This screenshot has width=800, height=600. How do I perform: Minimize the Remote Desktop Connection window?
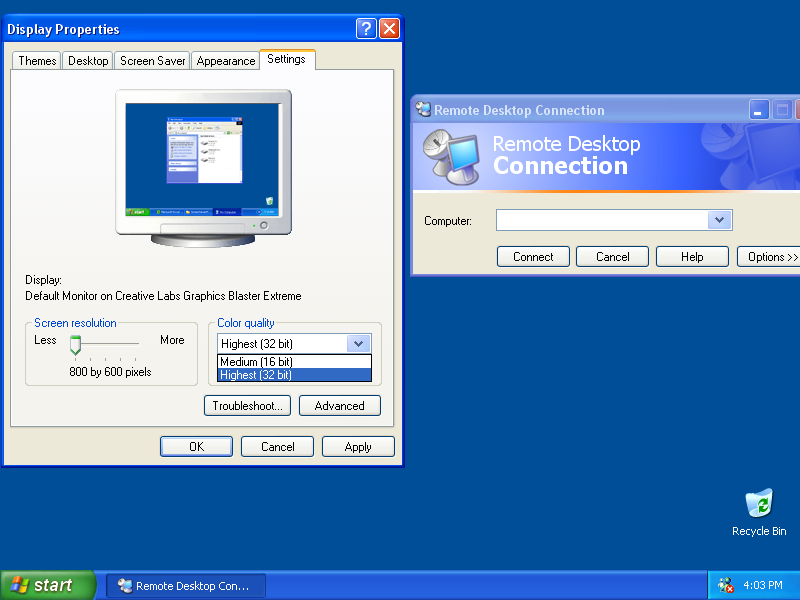759,110
